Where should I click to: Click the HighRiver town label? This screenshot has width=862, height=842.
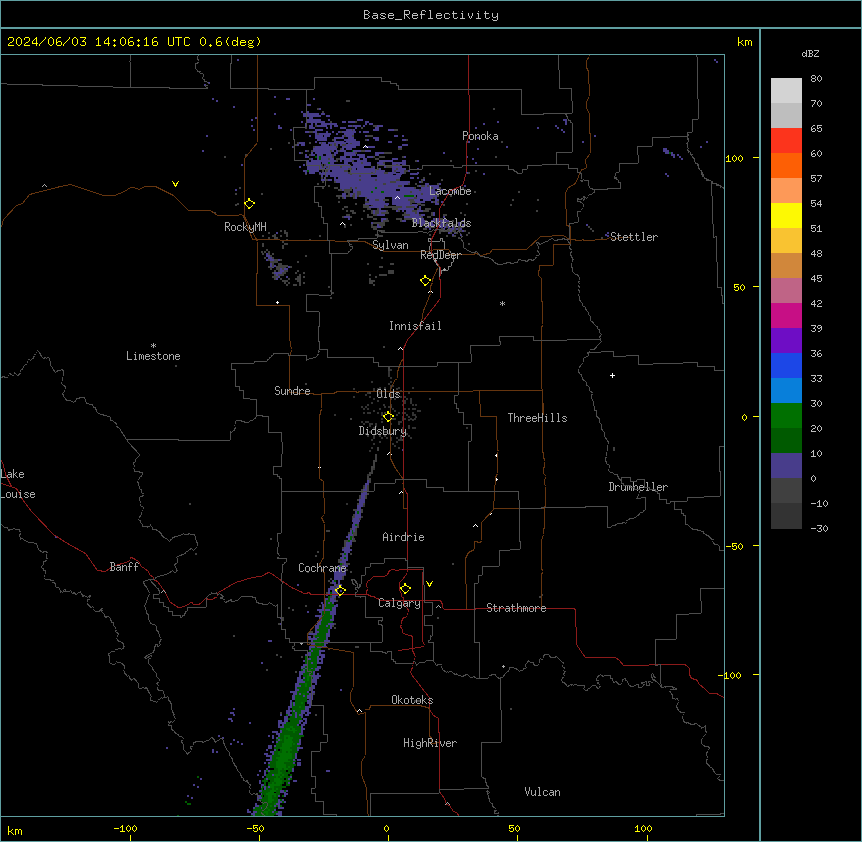tap(430, 743)
